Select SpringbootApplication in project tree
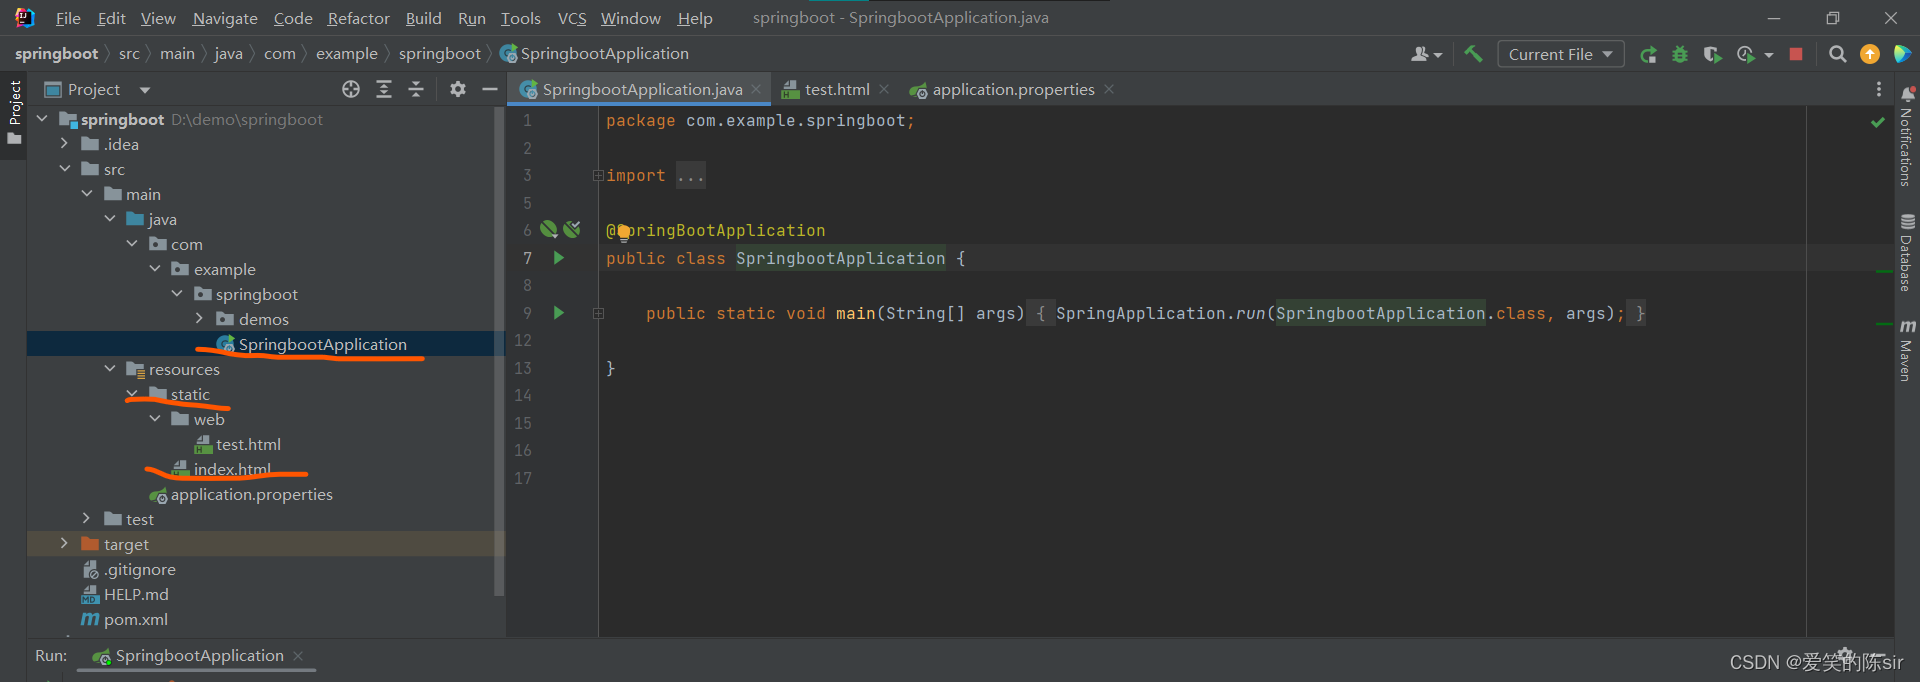The height and width of the screenshot is (682, 1920). click(322, 344)
